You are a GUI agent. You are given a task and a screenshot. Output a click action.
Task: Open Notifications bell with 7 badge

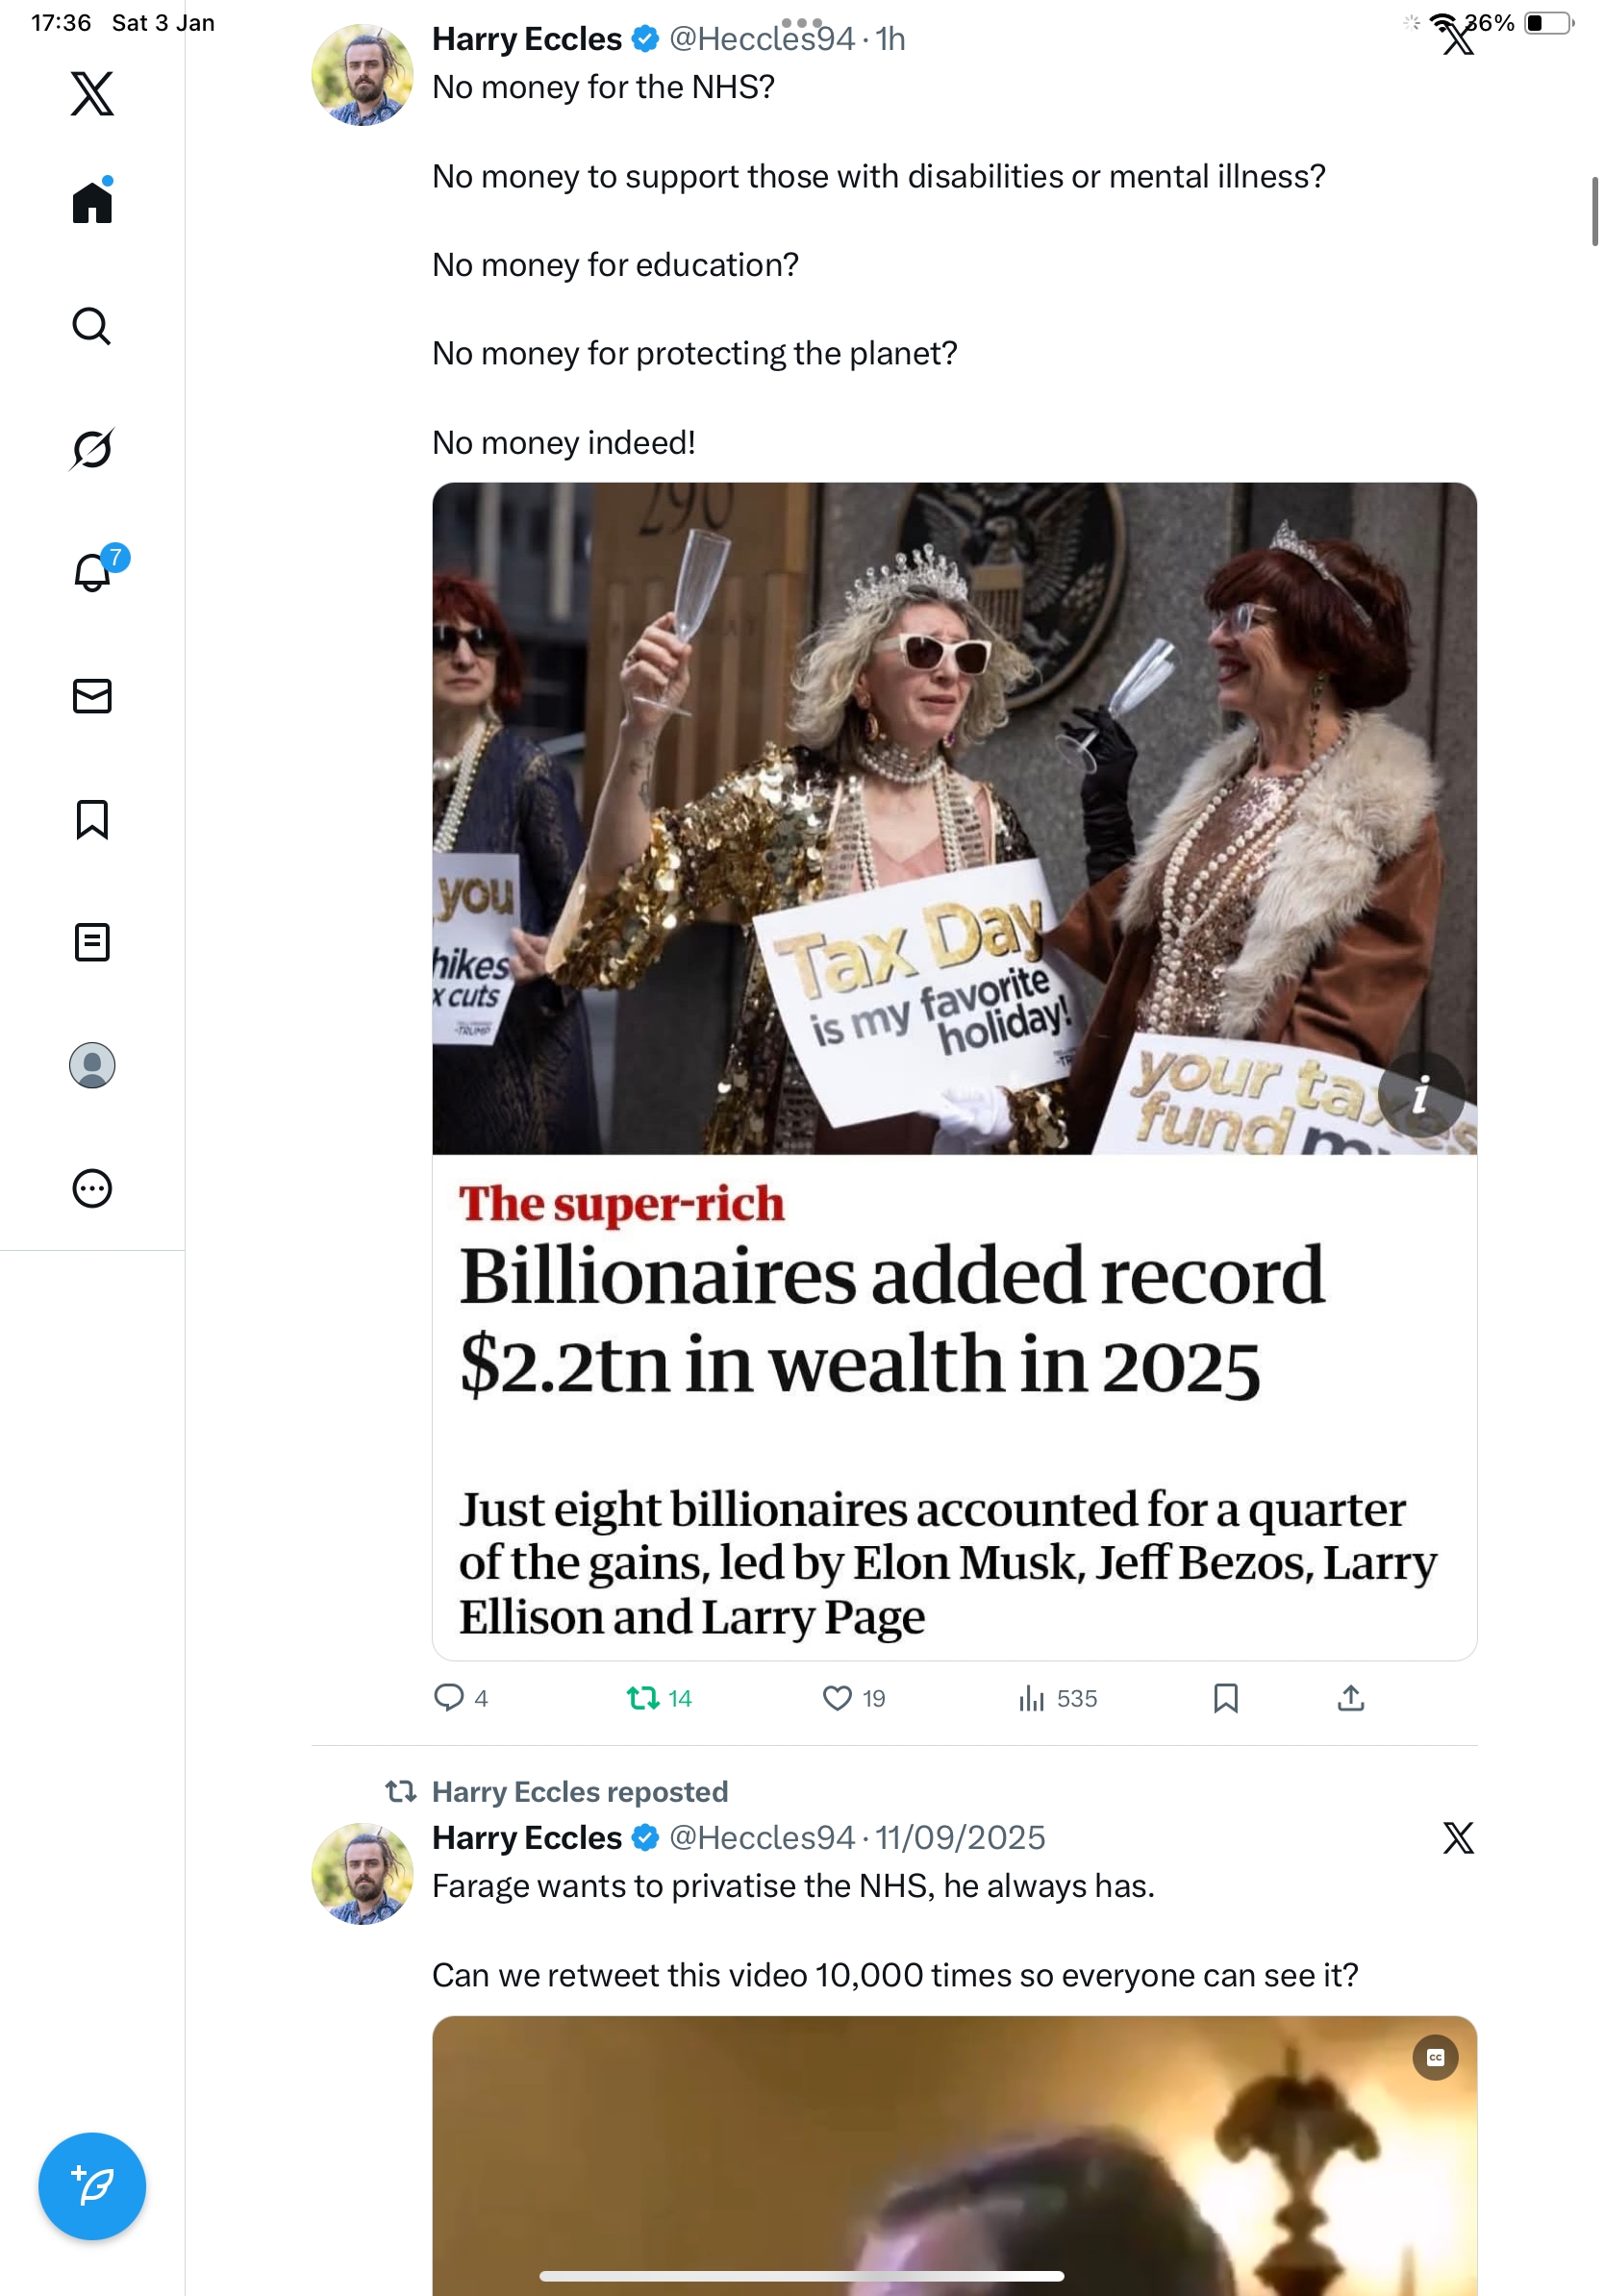92,572
